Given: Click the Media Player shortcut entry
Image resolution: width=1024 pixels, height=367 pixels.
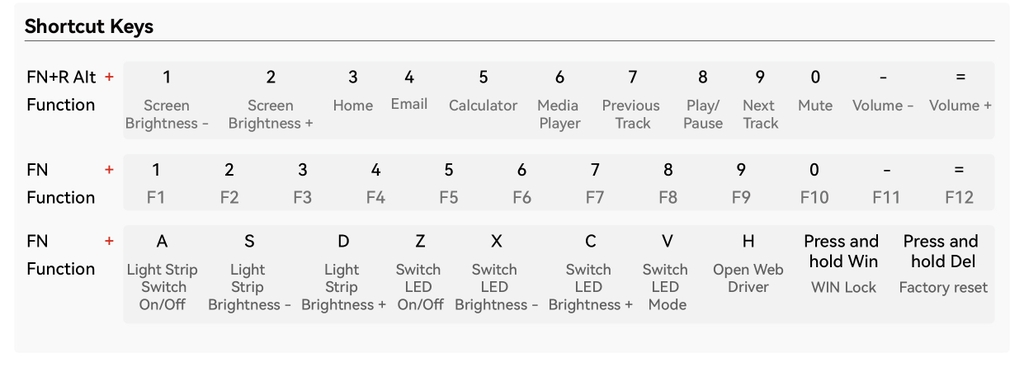Looking at the screenshot, I should [x=559, y=114].
